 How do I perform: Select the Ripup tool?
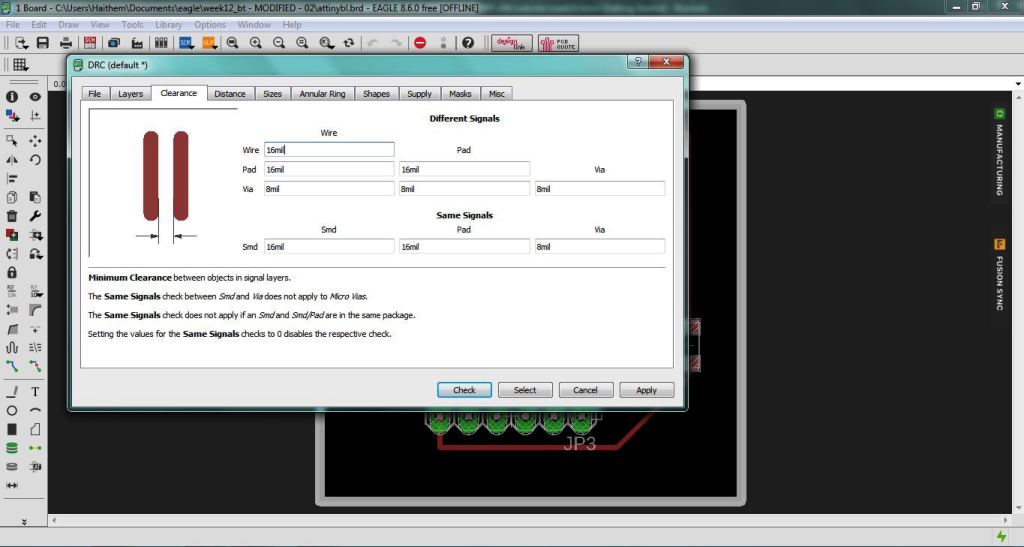coord(35,366)
